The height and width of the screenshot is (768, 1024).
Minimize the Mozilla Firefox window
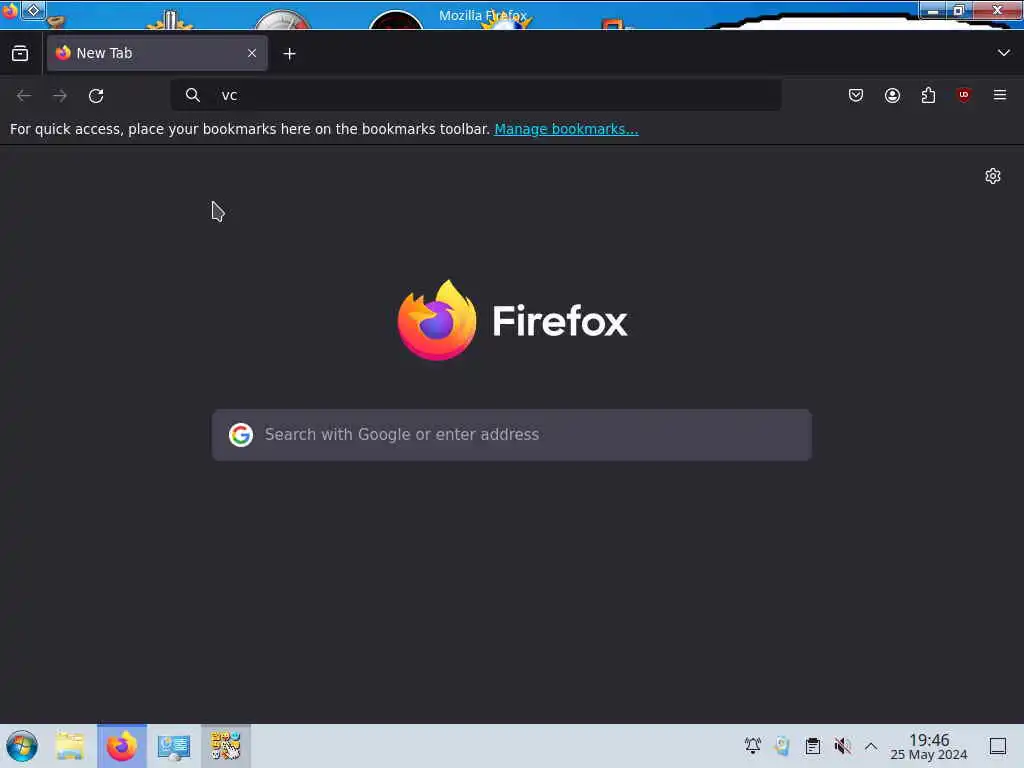[934, 10]
